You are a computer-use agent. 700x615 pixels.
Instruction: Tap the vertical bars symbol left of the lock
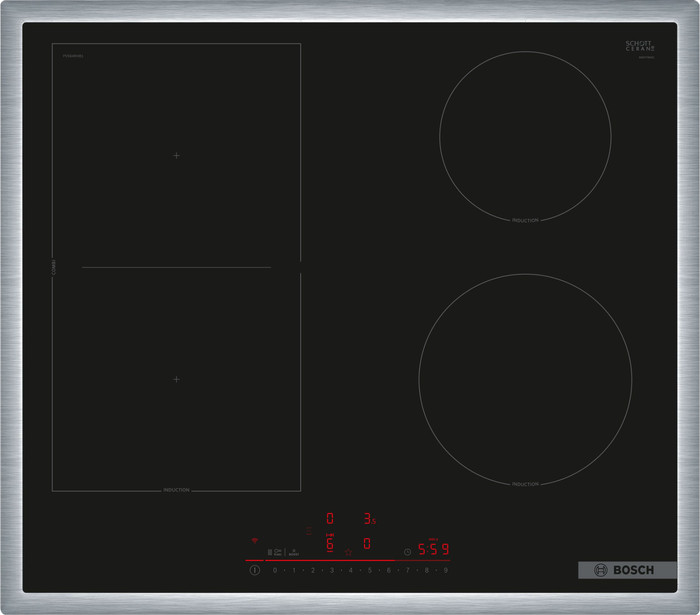point(270,553)
